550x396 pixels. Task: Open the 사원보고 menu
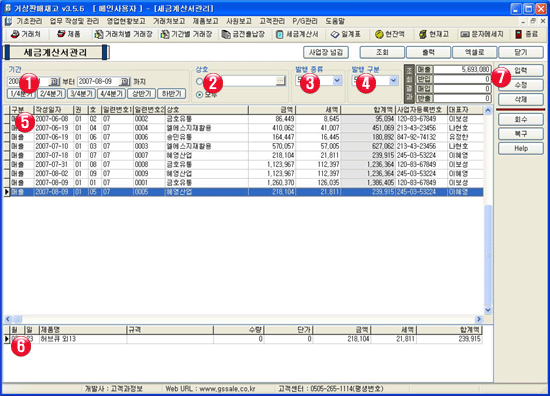pos(239,21)
